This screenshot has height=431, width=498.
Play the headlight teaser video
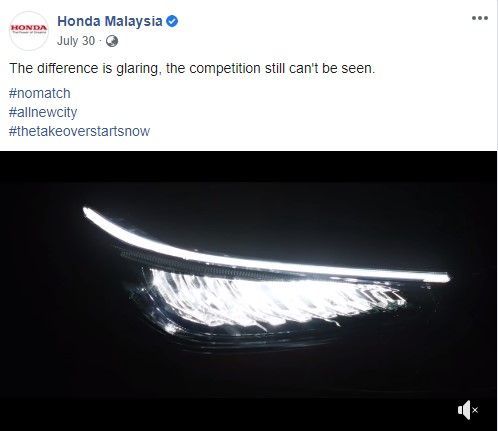249,291
